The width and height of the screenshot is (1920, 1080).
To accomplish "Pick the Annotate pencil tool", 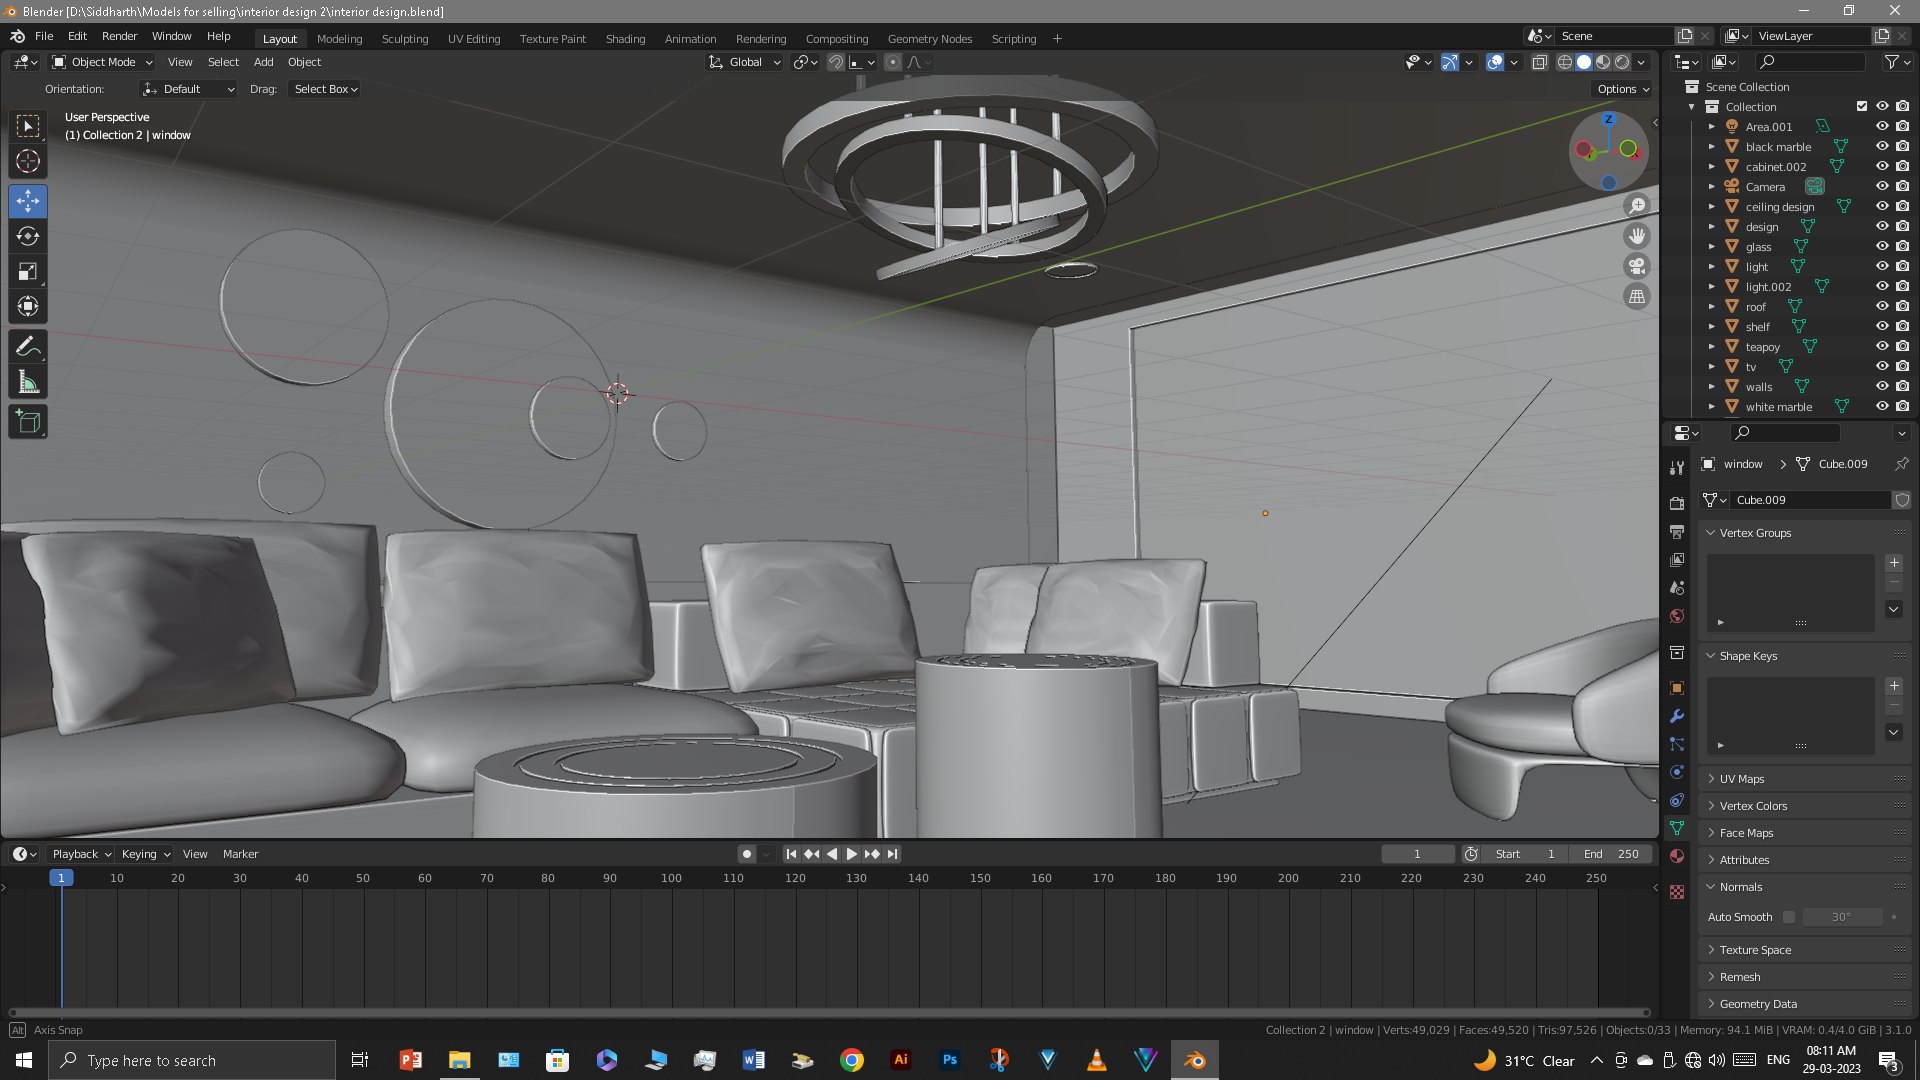I will pos(28,347).
